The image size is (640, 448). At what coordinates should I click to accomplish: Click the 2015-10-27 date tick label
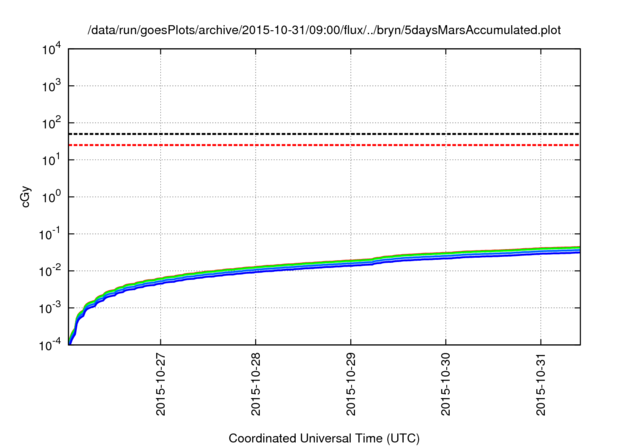160,384
